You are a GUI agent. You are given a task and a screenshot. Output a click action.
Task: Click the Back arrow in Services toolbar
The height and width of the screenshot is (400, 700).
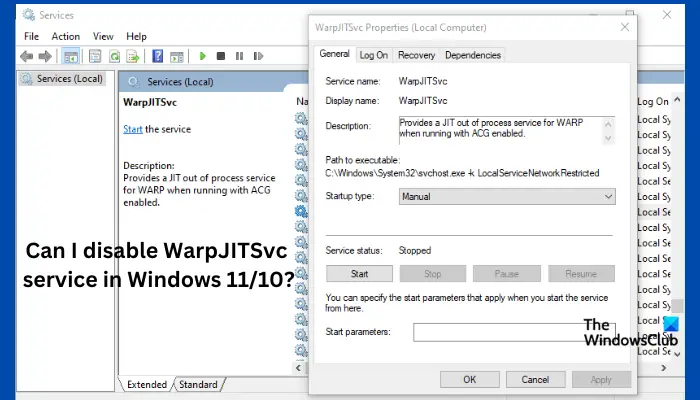point(27,56)
